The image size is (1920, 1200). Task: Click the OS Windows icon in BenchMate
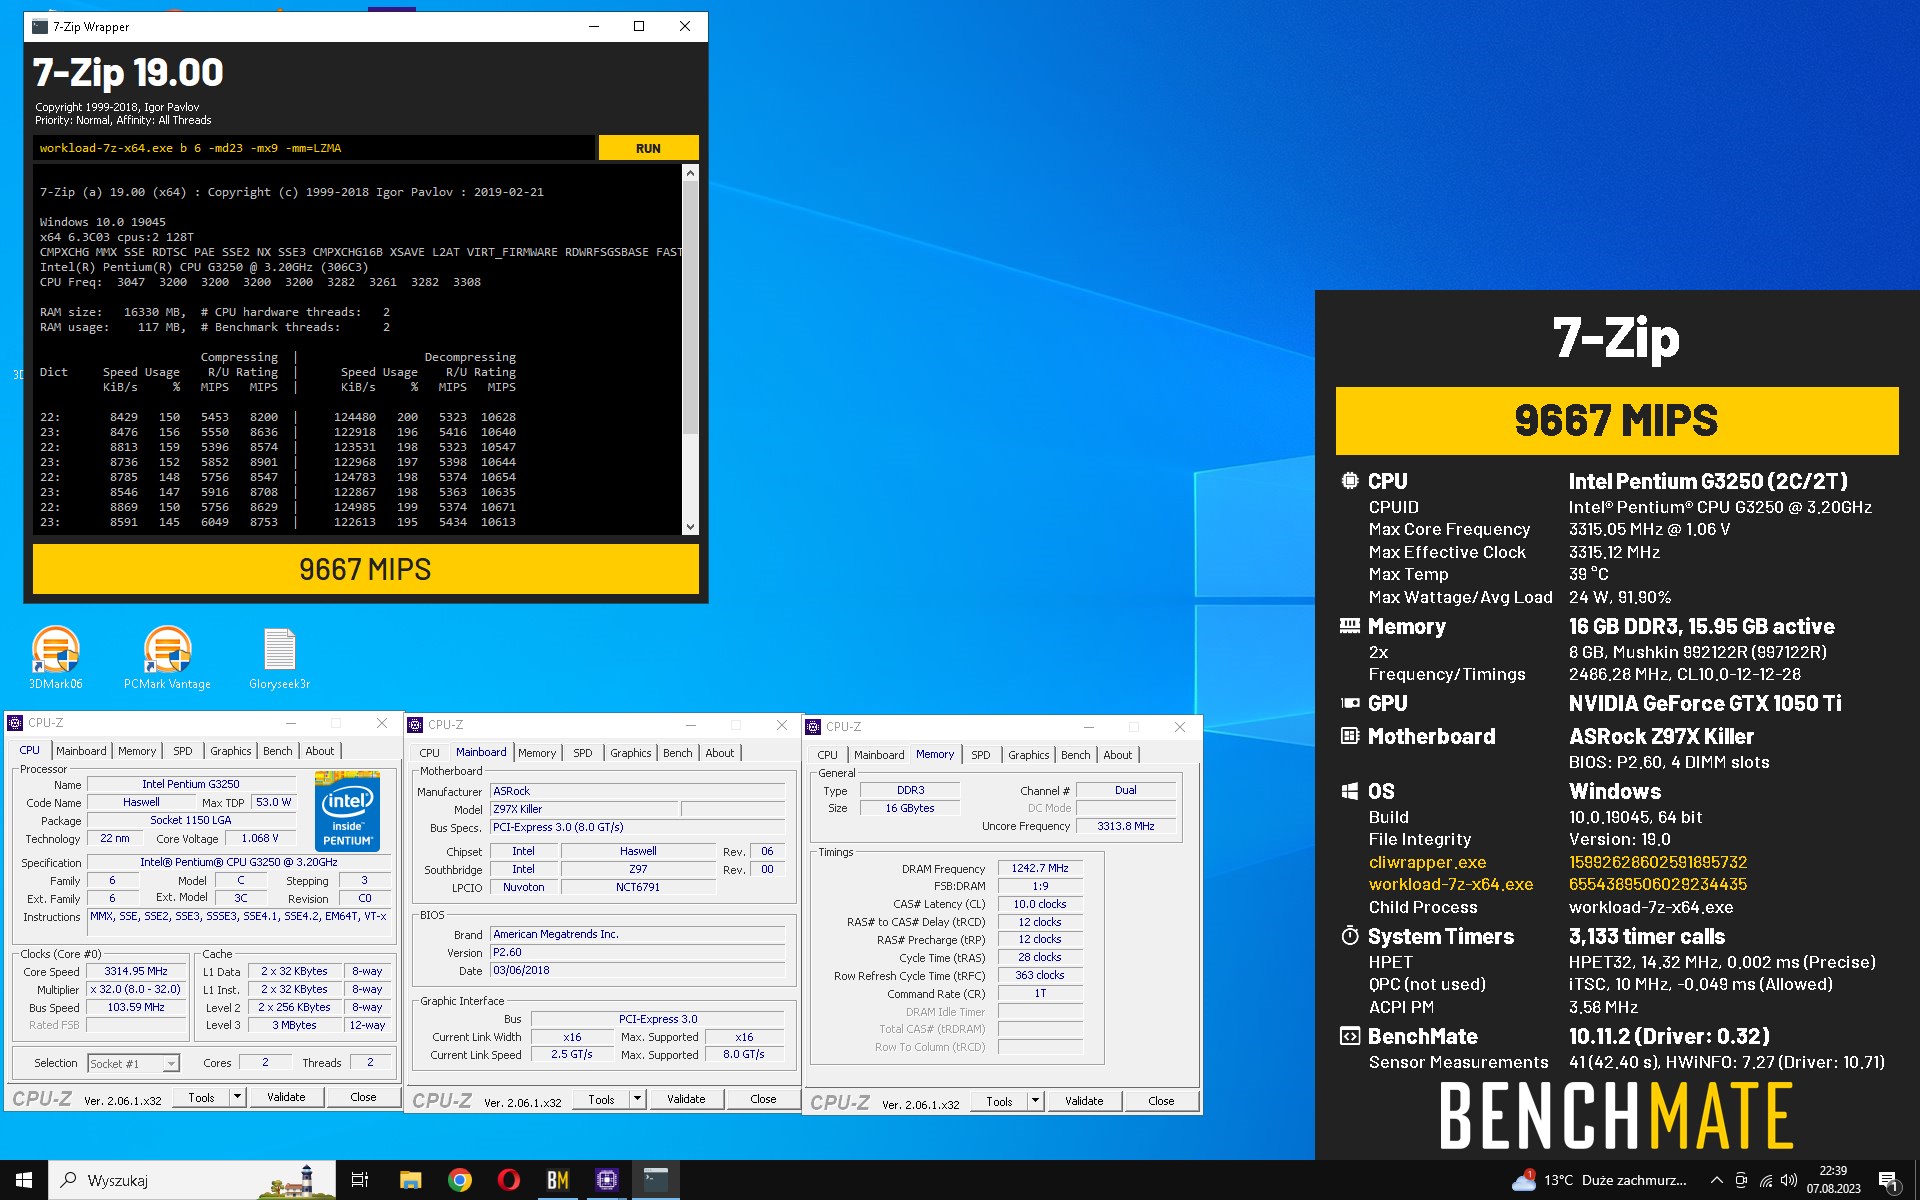(x=1350, y=791)
